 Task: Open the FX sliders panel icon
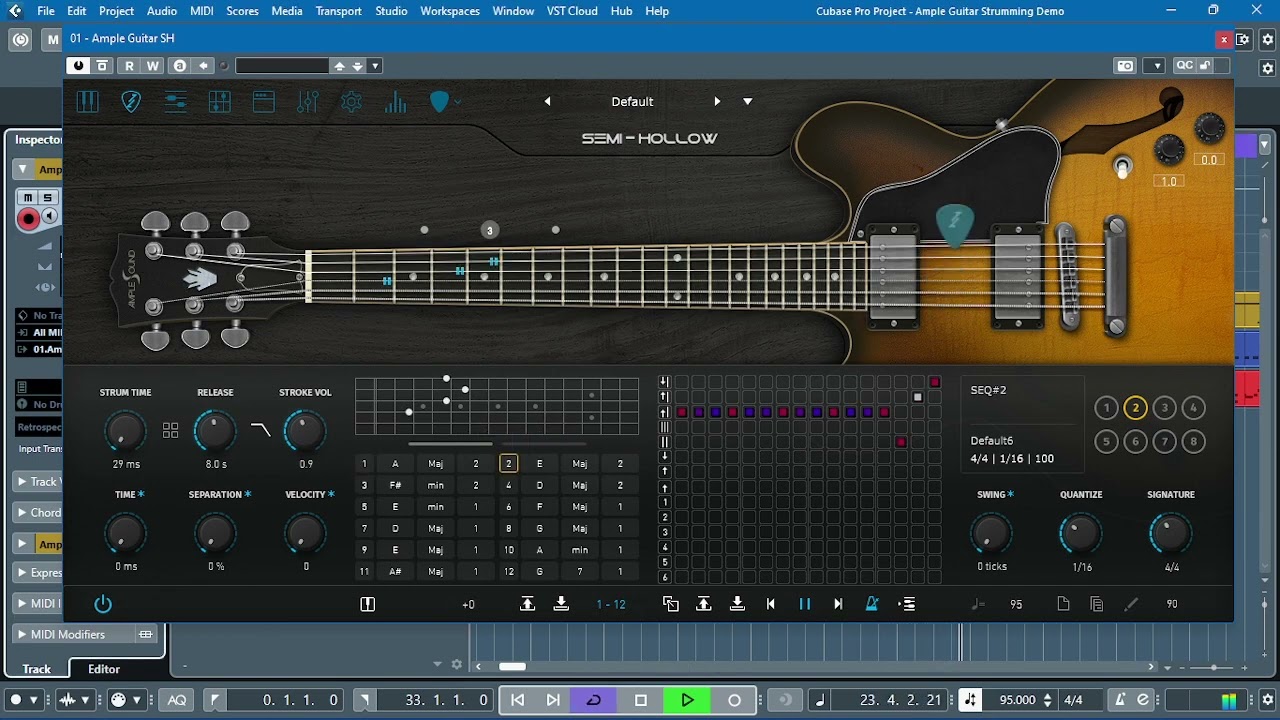(x=307, y=101)
